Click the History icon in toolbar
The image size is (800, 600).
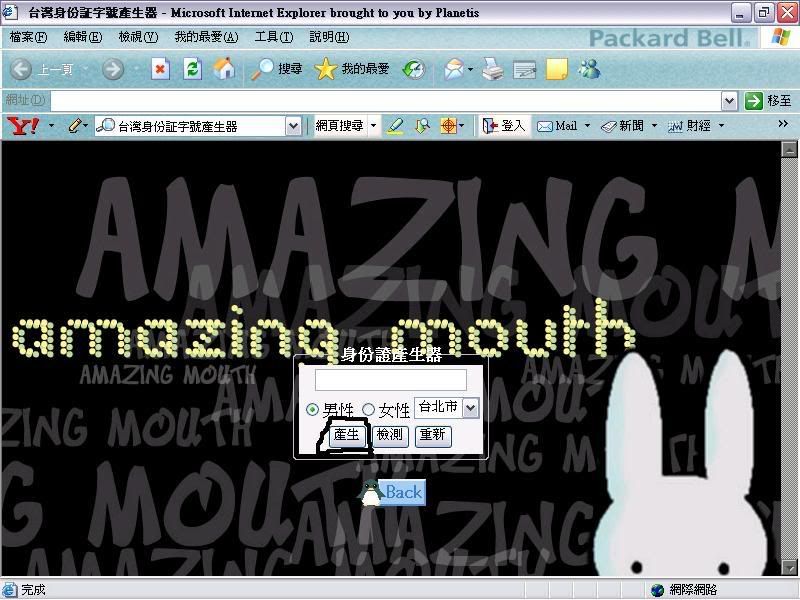(413, 69)
